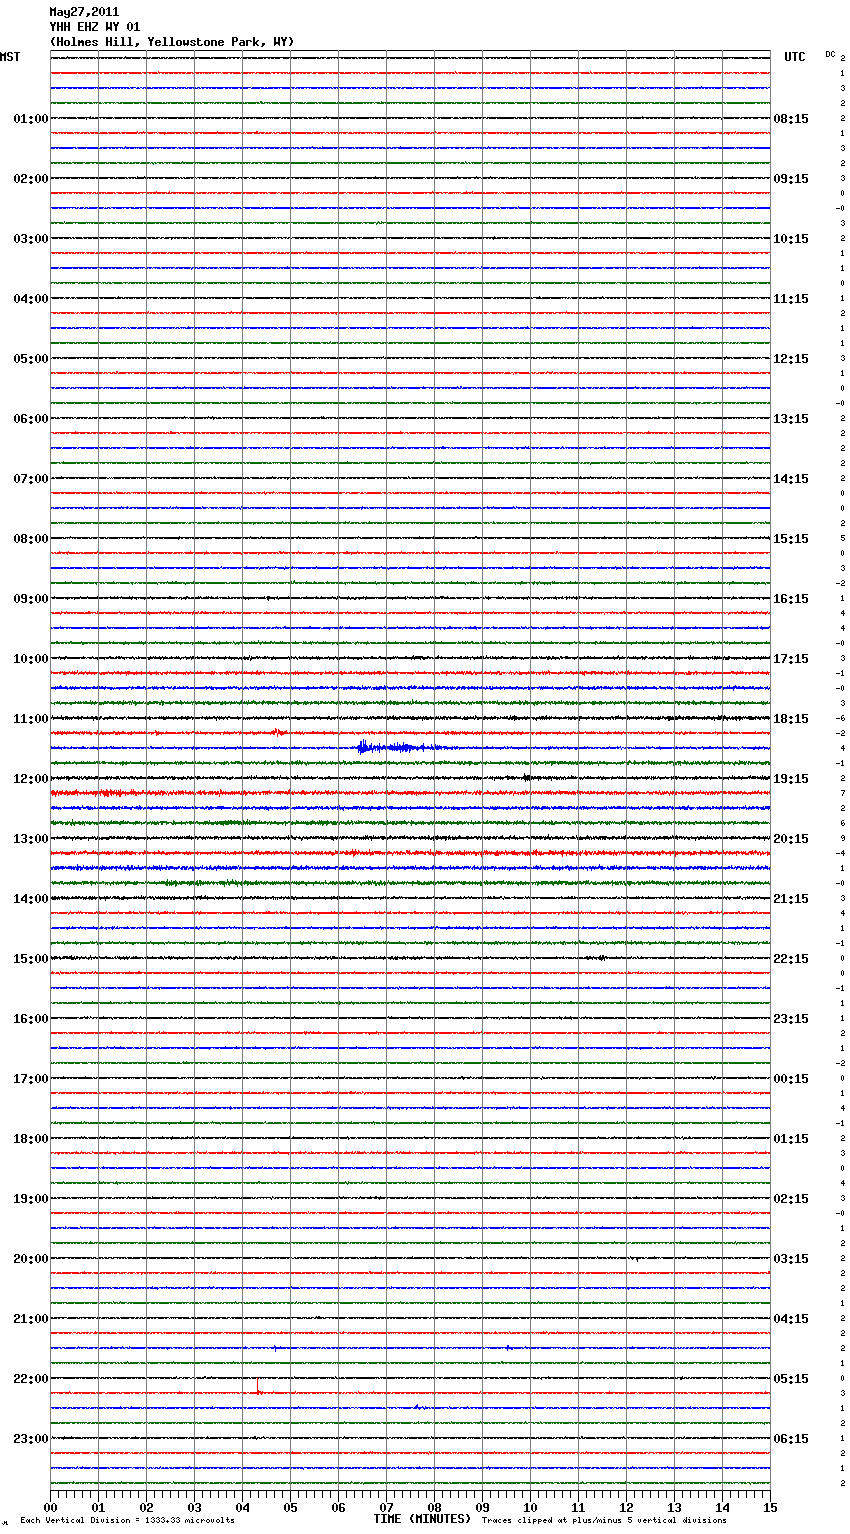This screenshot has width=850, height=1534.
Task: Click the 04:15 UTC time label
Action: click(791, 1319)
